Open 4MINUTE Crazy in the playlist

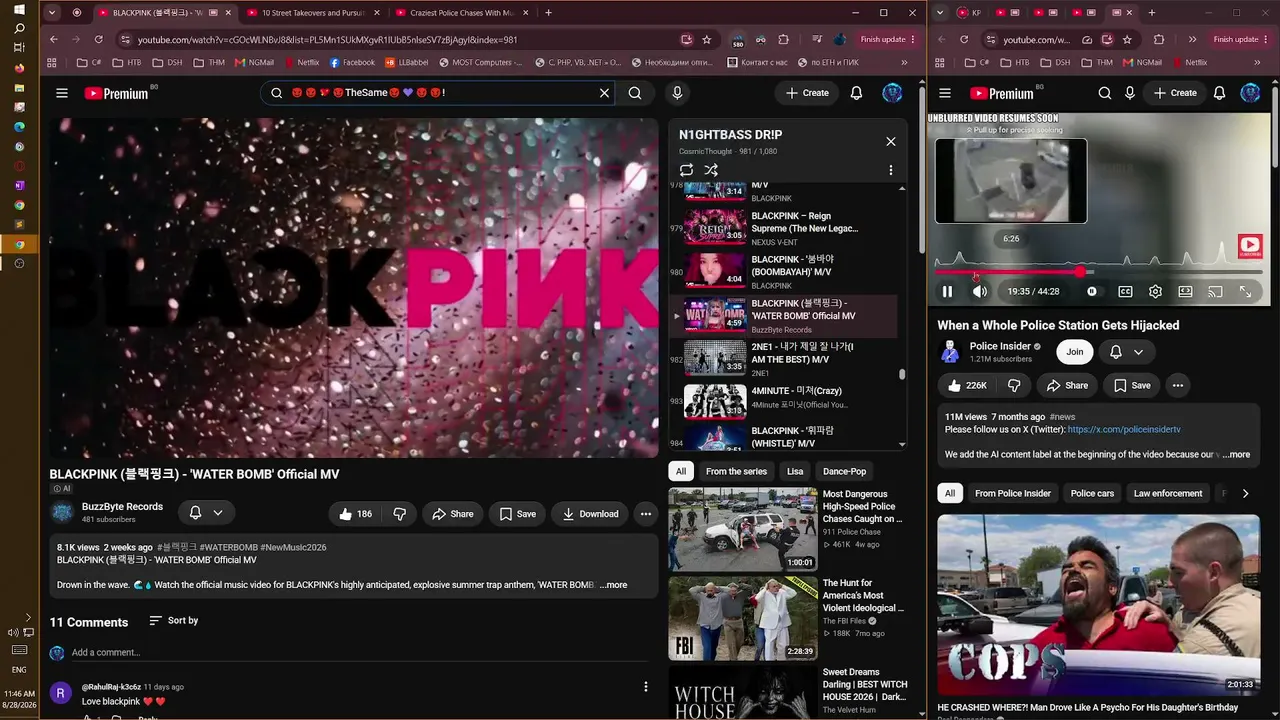(785, 401)
